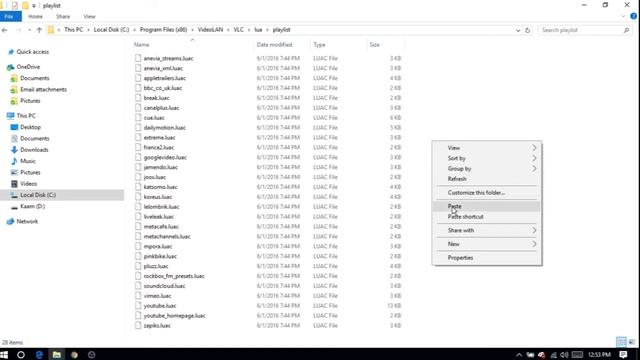
Task: Click the volume speaker tray icon
Action: click(x=564, y=355)
